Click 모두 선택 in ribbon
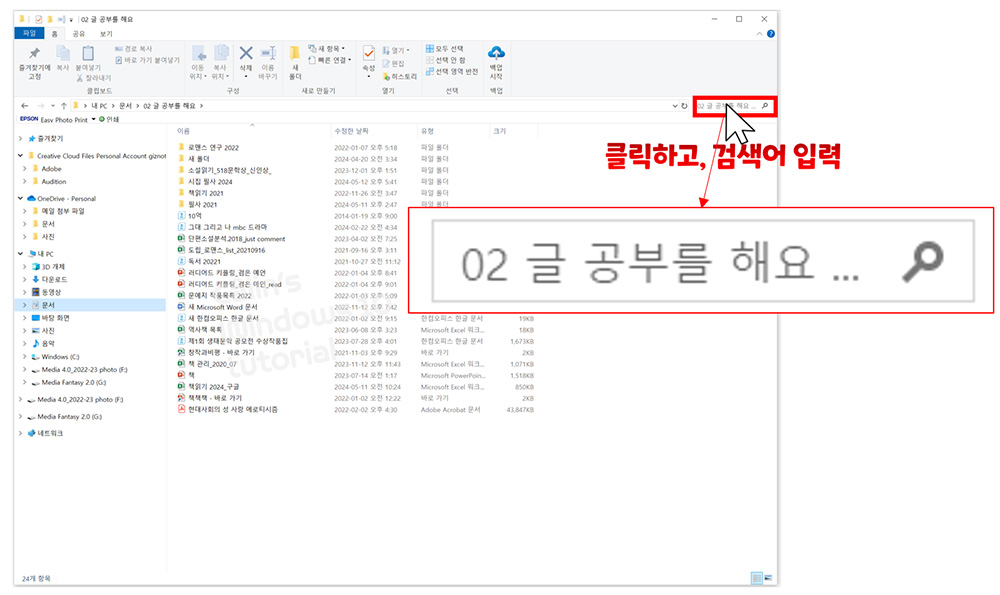Viewport: 1000px width, 595px height. (445, 48)
